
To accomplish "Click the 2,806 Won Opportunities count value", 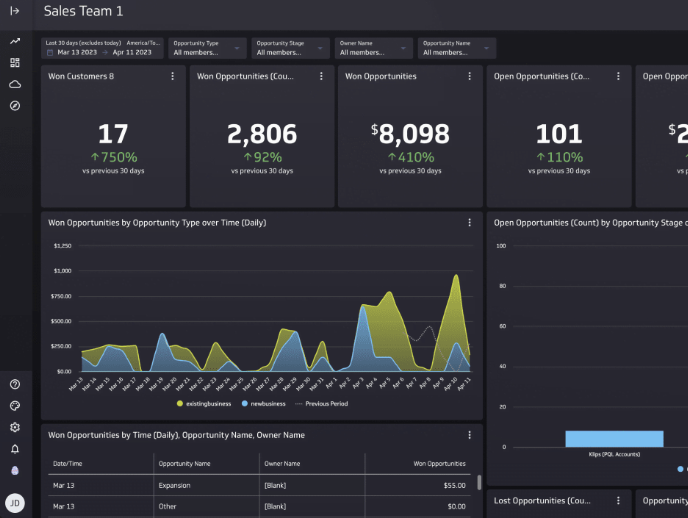I will [x=262, y=134].
